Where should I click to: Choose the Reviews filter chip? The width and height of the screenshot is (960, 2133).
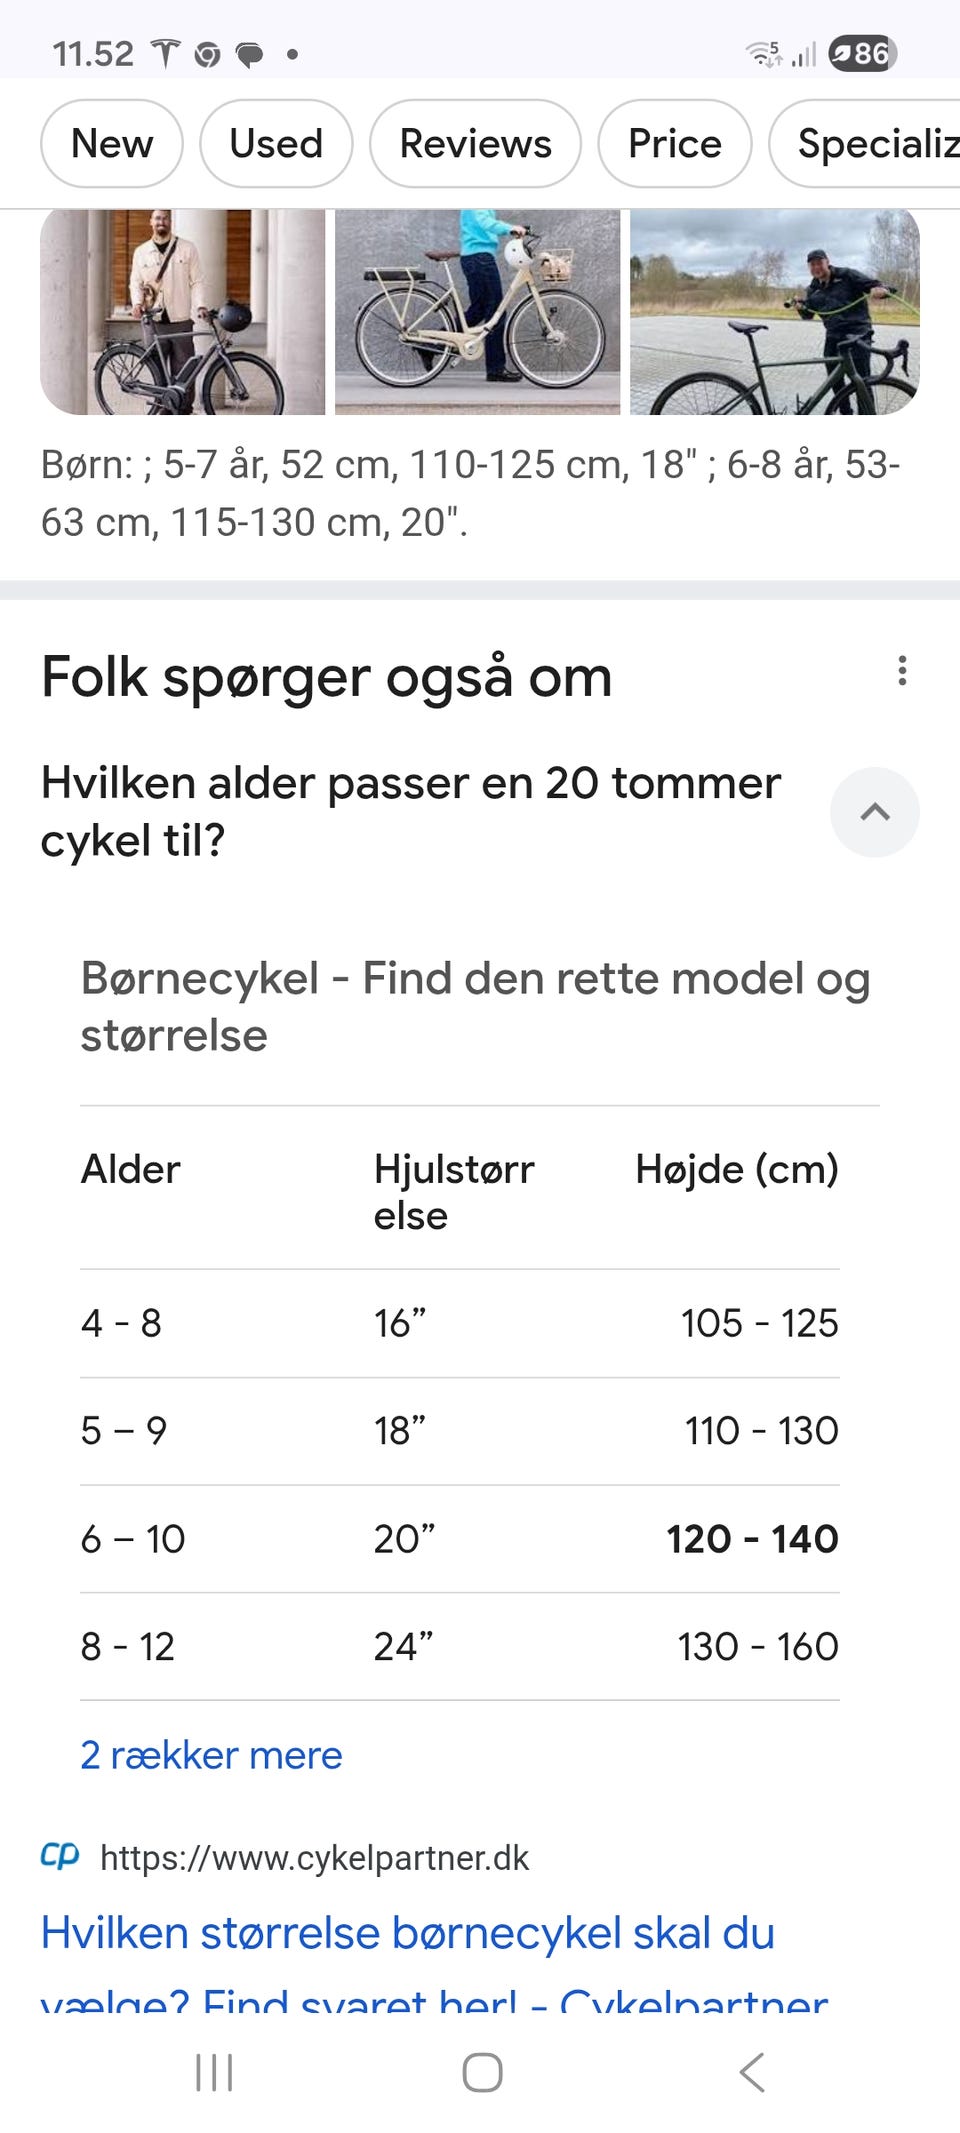475,144
